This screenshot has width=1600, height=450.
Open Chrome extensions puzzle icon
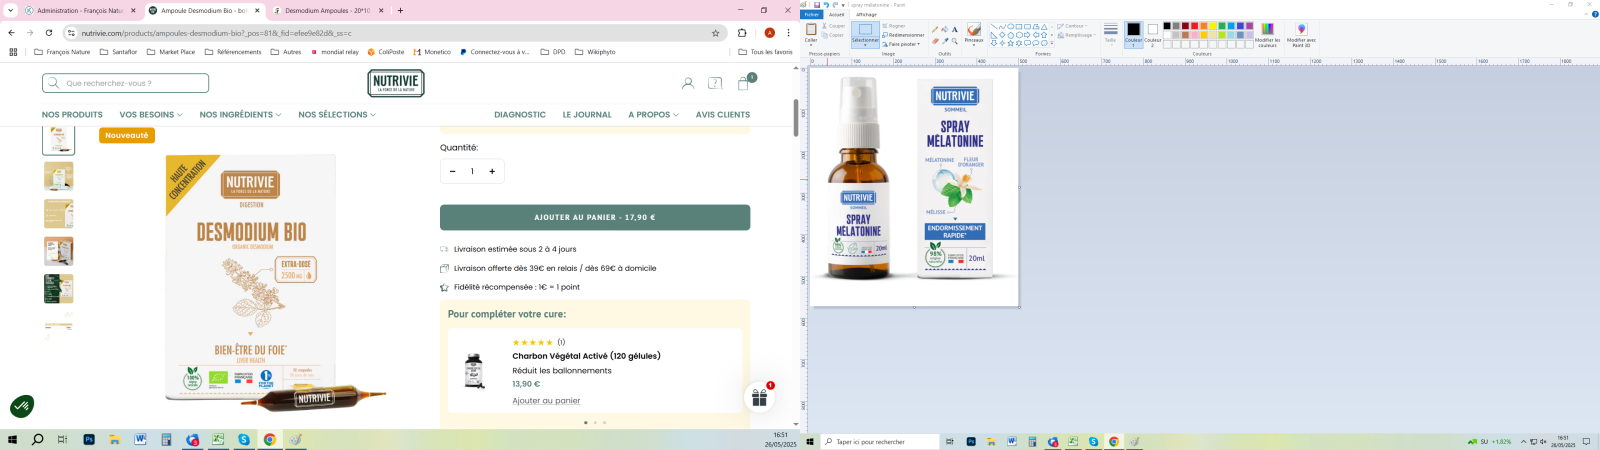tap(742, 32)
